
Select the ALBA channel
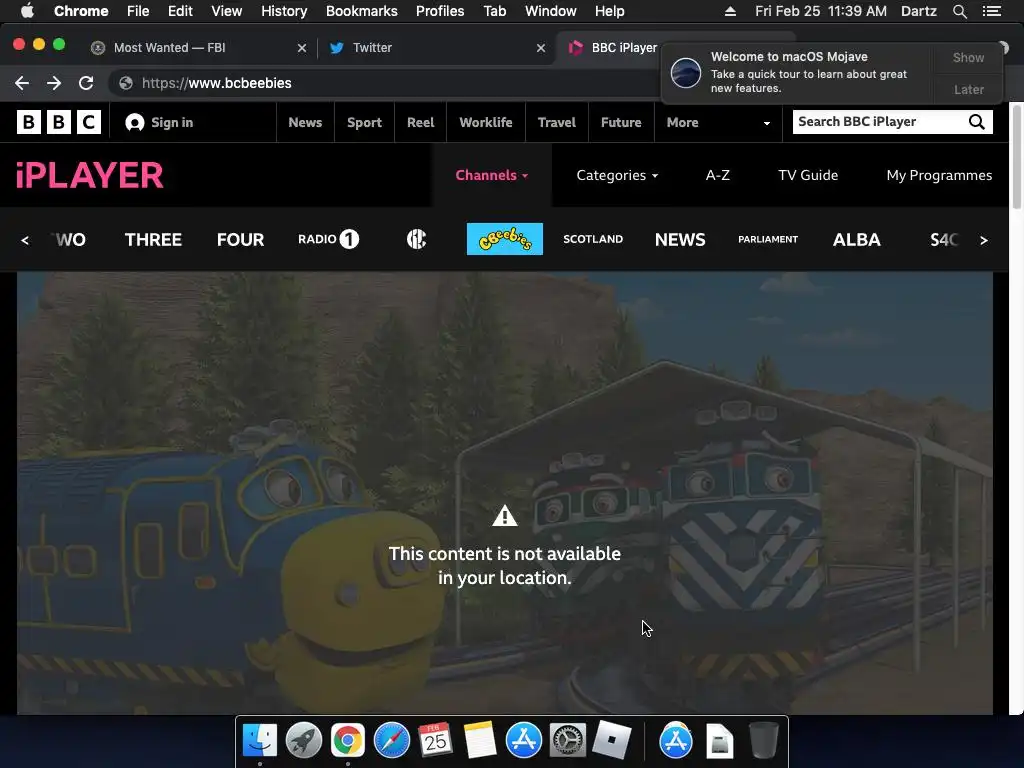tap(857, 240)
